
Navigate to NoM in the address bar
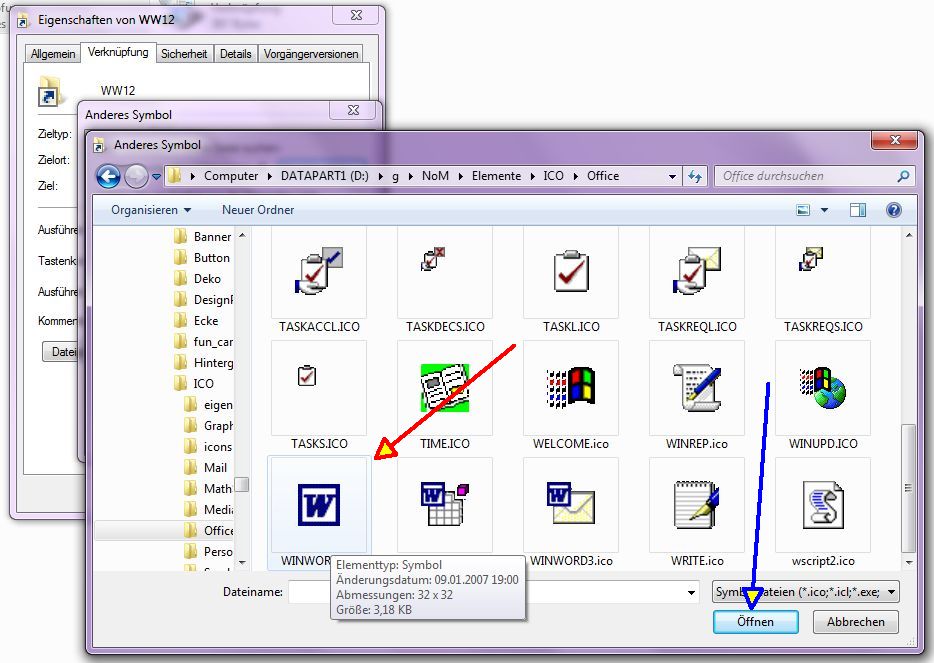435,176
